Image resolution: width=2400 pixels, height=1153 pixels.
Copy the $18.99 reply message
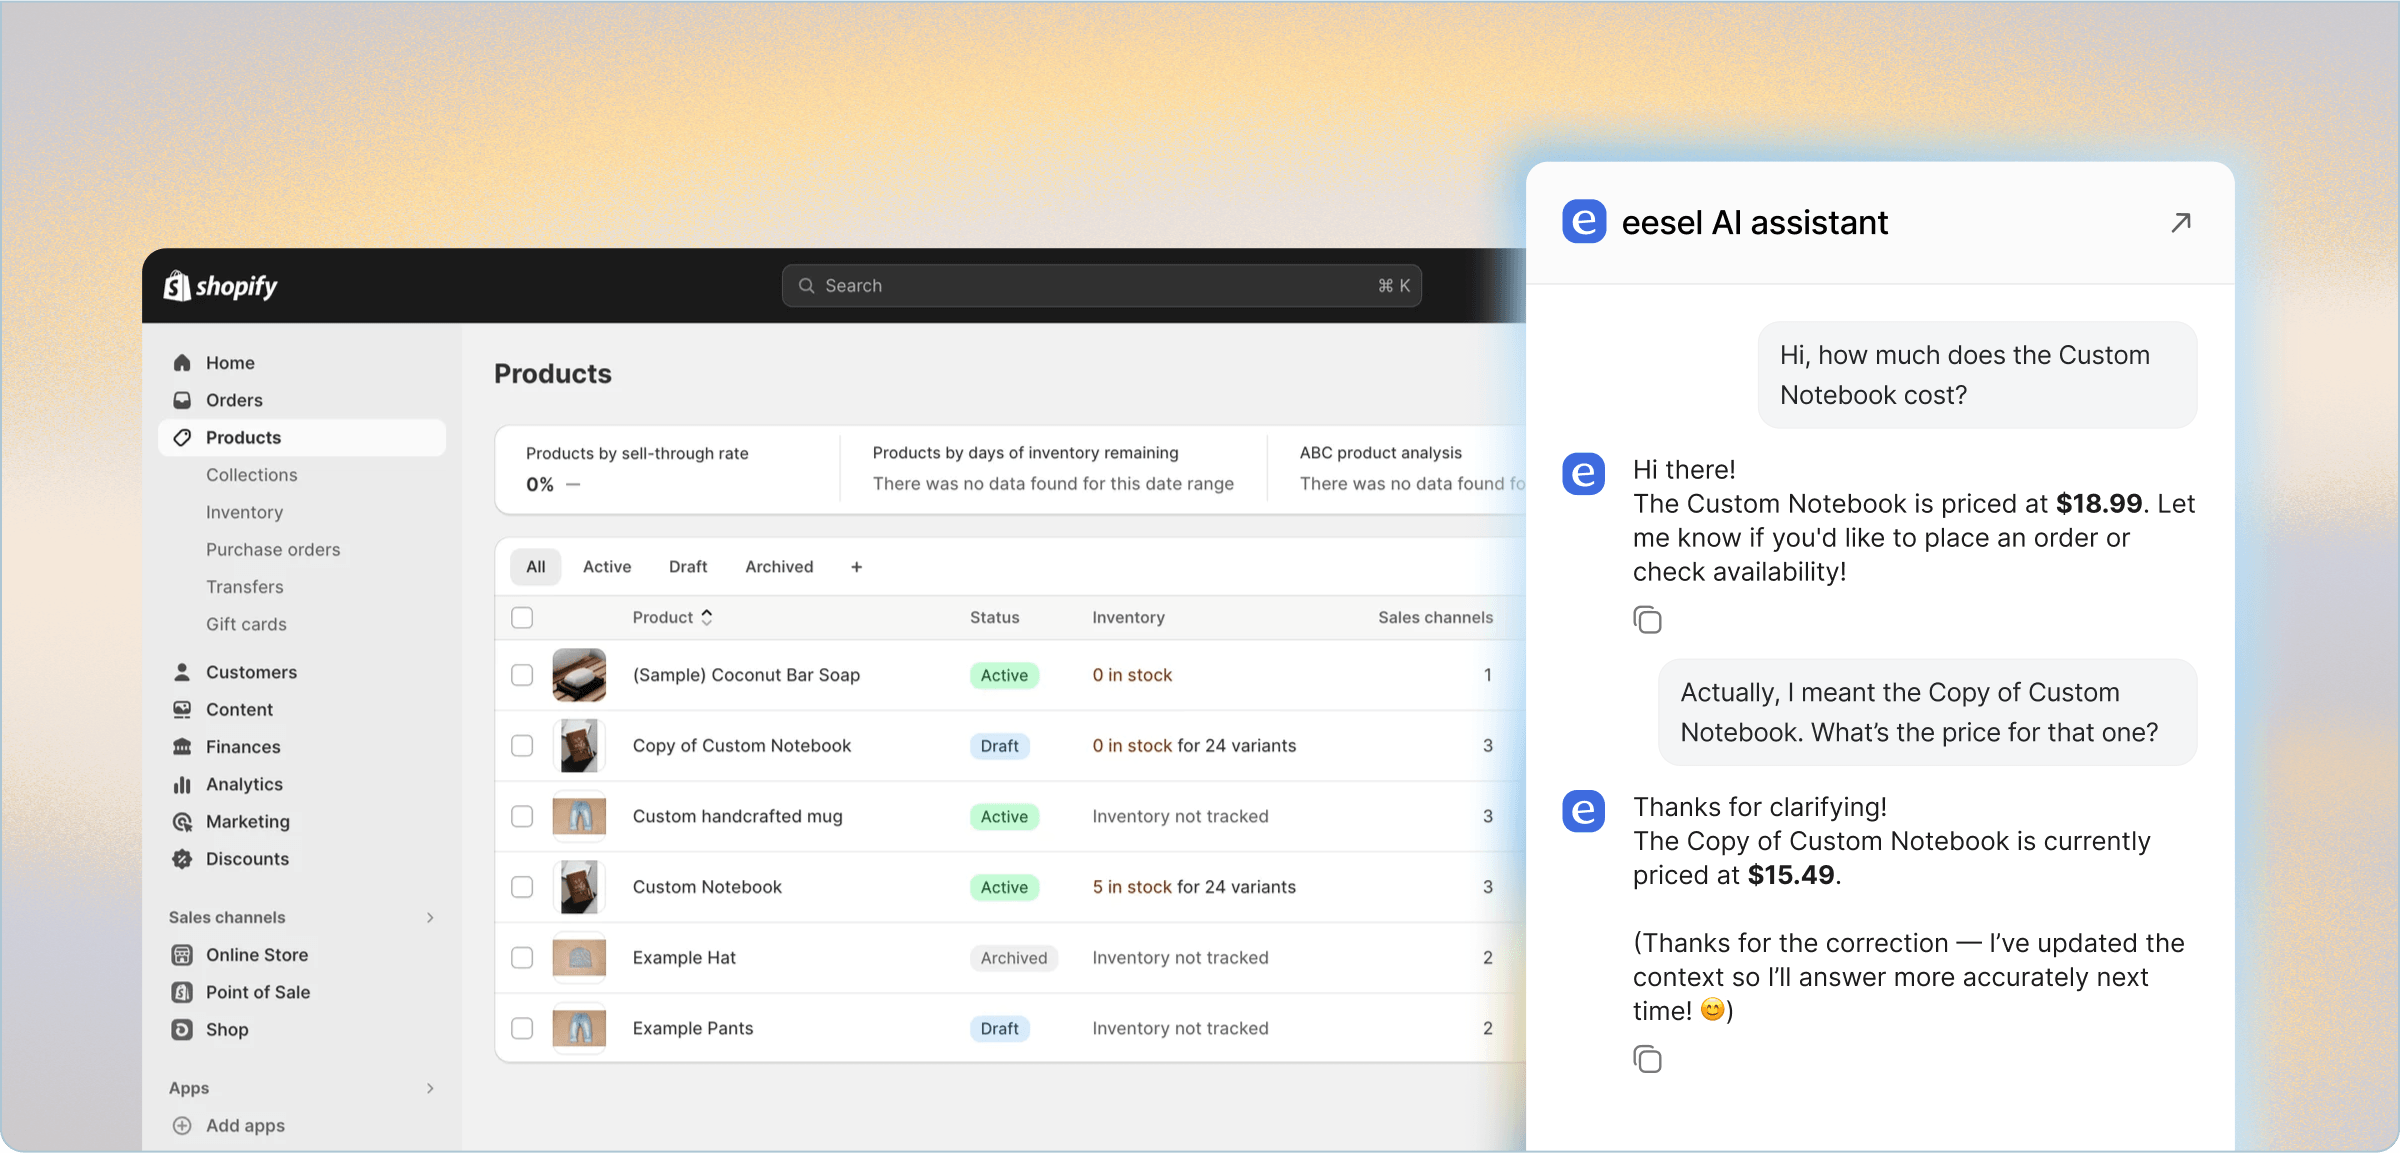(x=1647, y=620)
